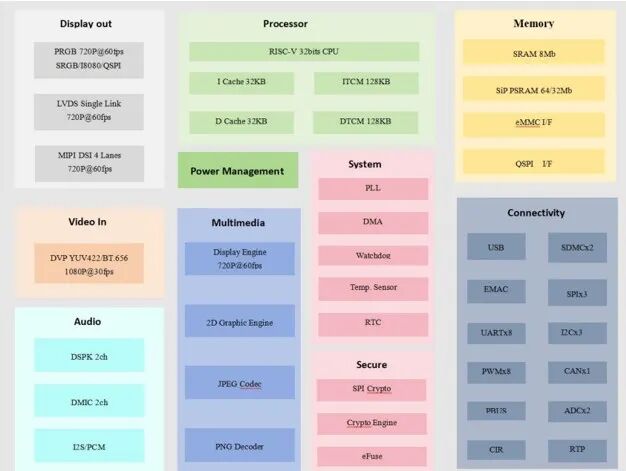
Task: Click the SPI Crypto block
Action: click(x=373, y=389)
